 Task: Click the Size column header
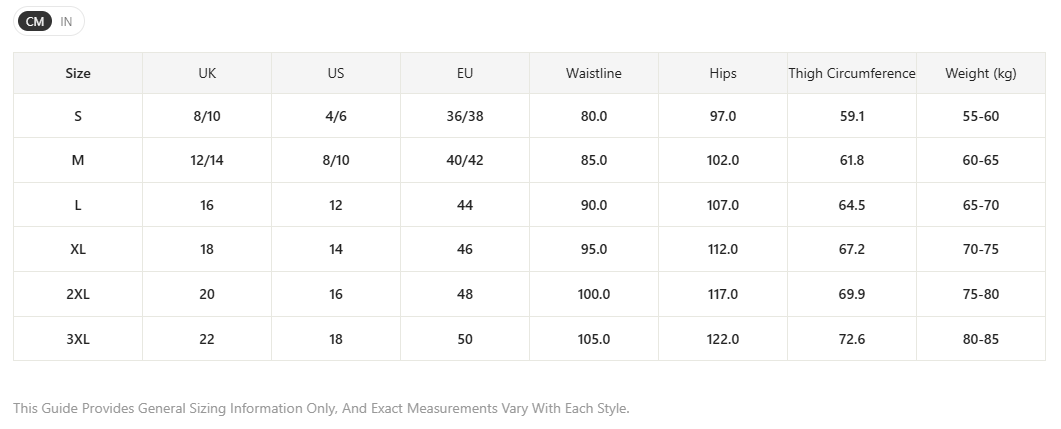(x=78, y=73)
